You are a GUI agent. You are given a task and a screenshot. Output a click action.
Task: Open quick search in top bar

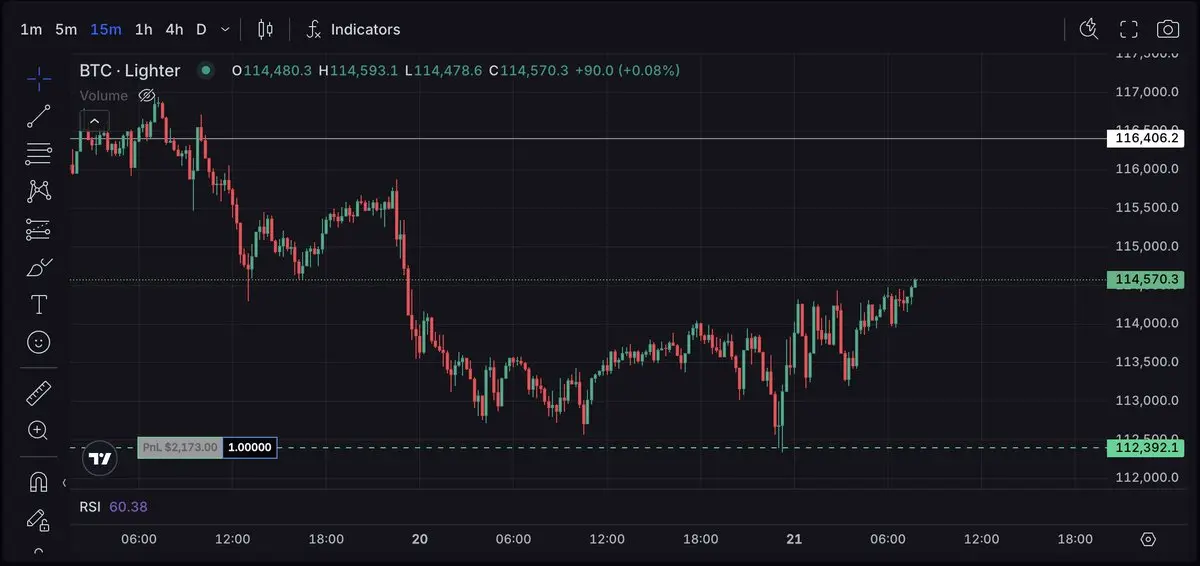[x=1090, y=29]
